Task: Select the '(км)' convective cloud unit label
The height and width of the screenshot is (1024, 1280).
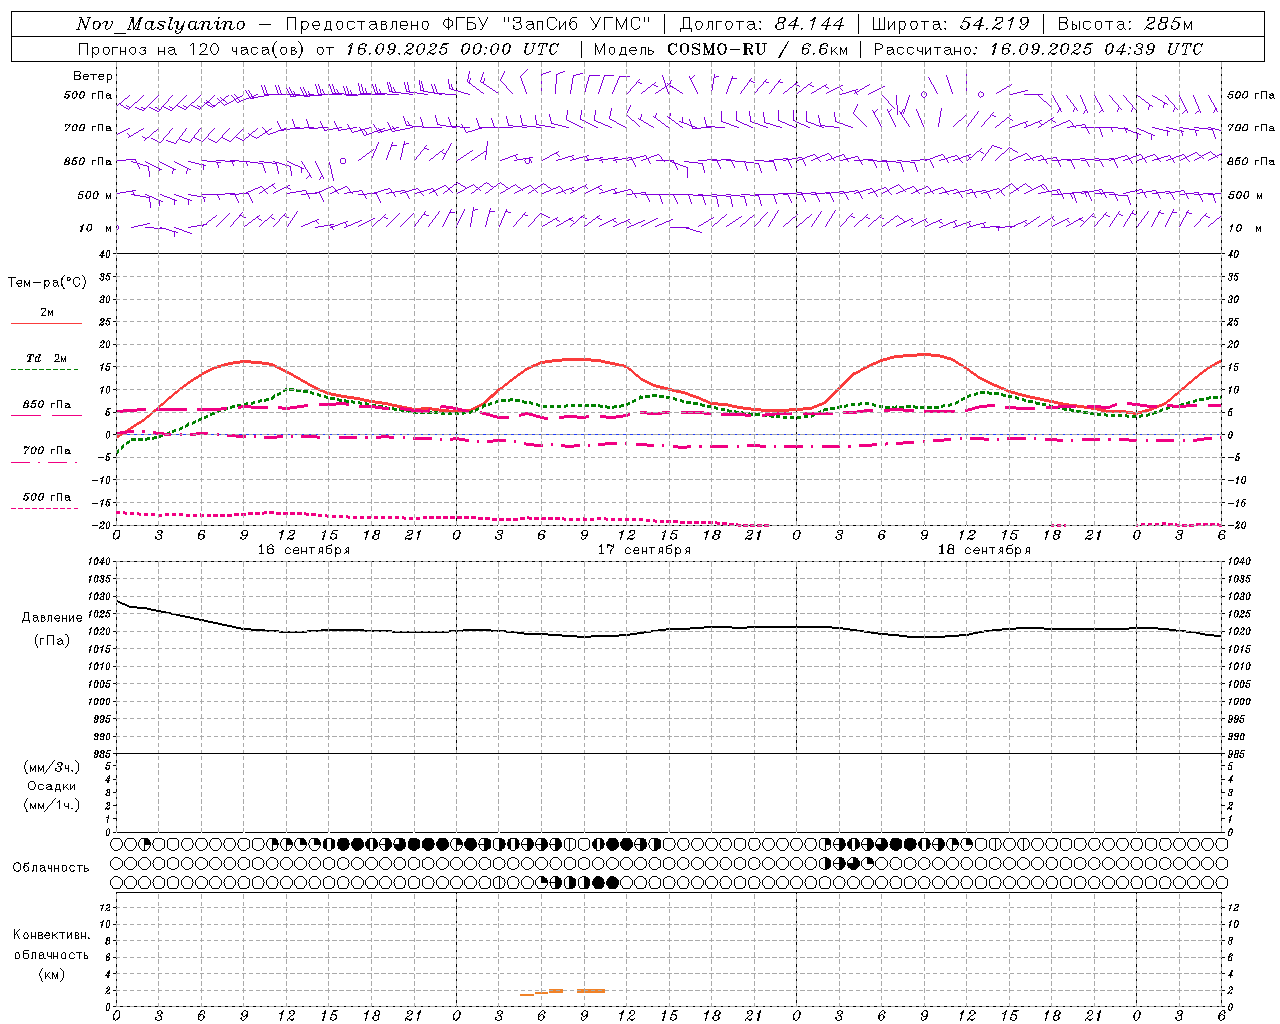Action: point(52,974)
